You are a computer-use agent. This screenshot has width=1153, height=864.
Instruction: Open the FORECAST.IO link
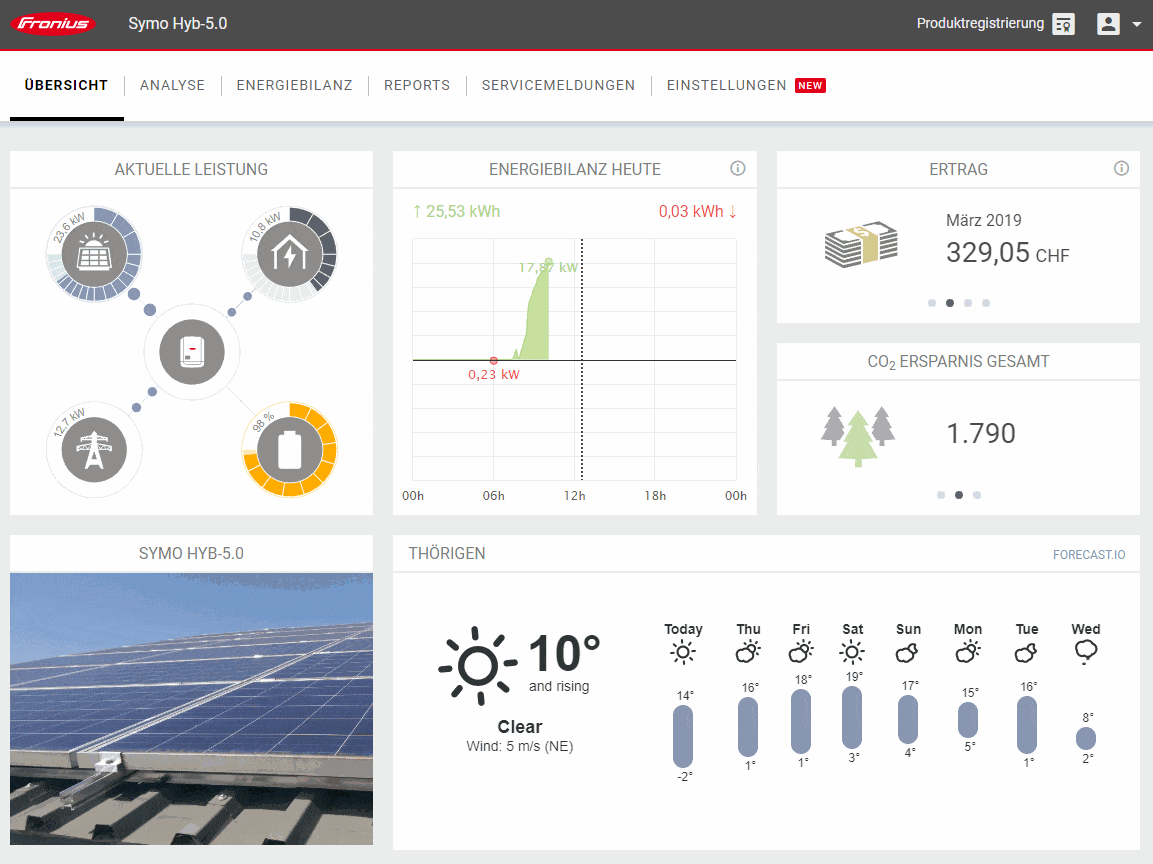pyautogui.click(x=1089, y=554)
